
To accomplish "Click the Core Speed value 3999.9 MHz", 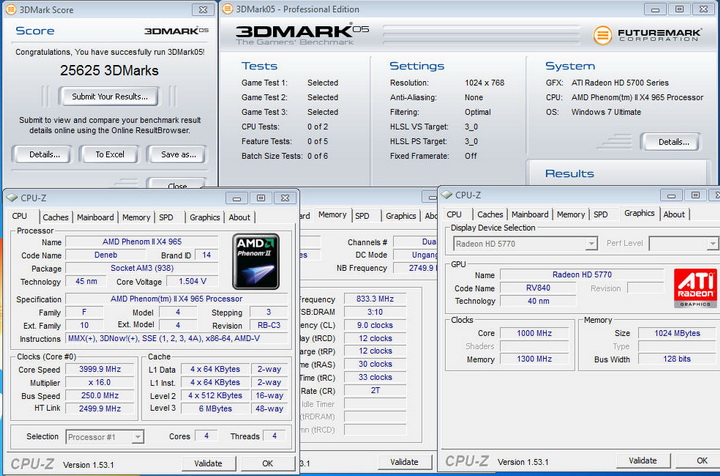I will tap(100, 369).
